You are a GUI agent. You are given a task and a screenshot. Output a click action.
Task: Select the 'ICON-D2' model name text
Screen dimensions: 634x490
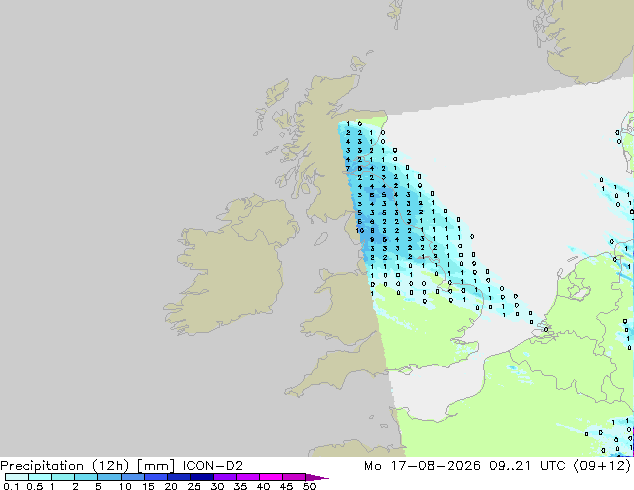tap(213, 465)
